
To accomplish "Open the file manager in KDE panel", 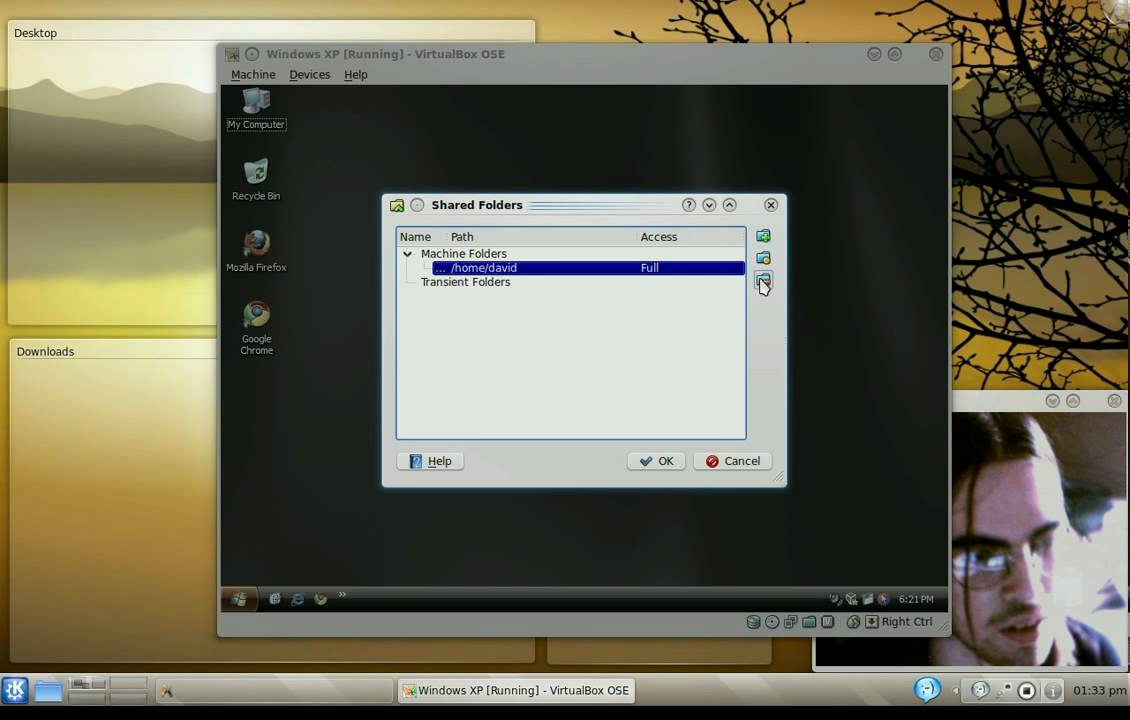I will tap(48, 690).
